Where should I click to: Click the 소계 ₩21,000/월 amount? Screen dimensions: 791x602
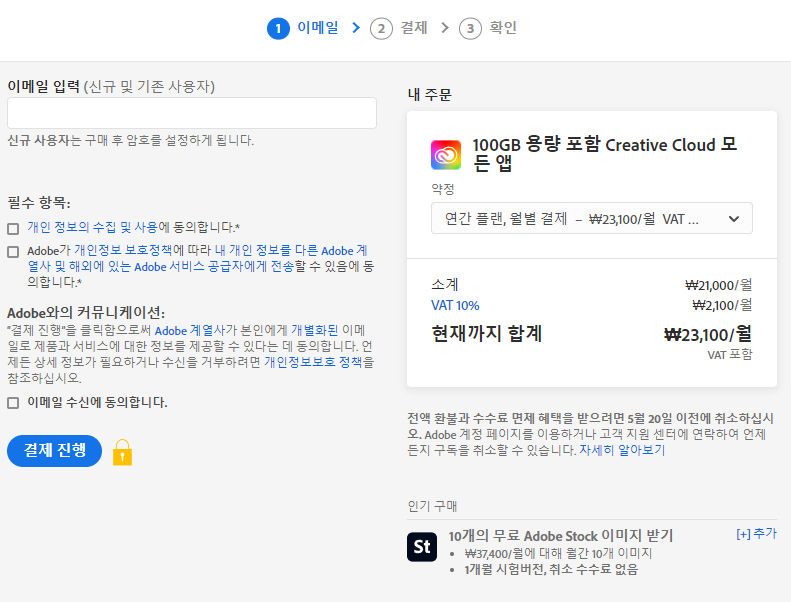click(x=718, y=285)
